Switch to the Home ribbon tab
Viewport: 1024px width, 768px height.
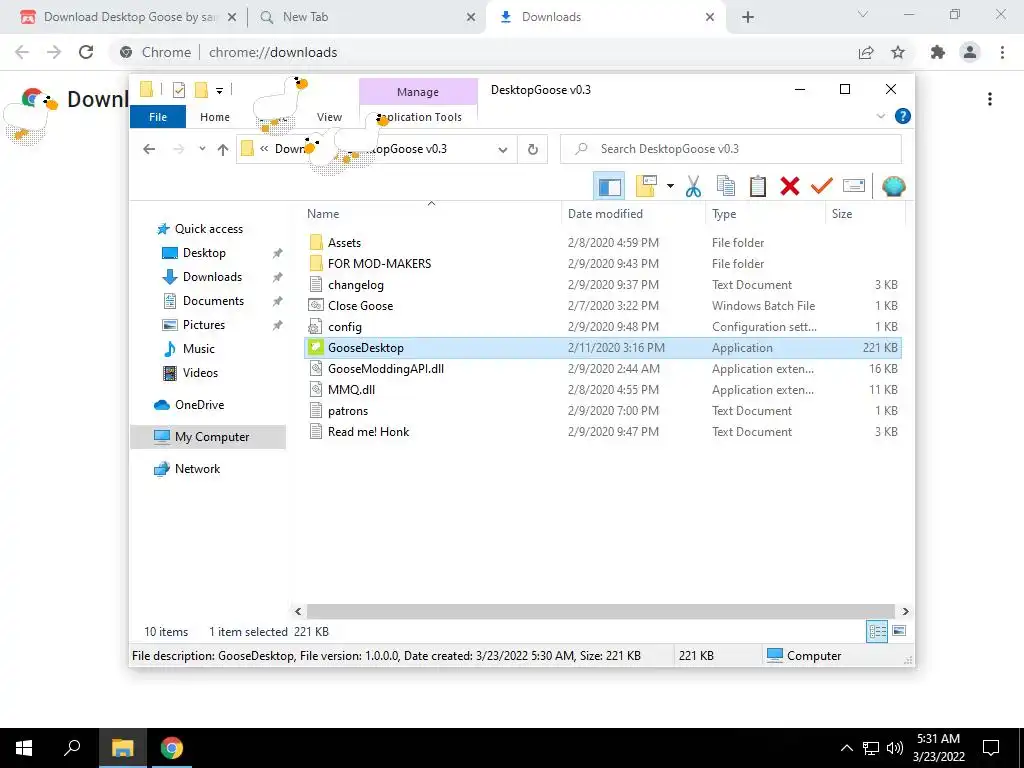(x=215, y=117)
